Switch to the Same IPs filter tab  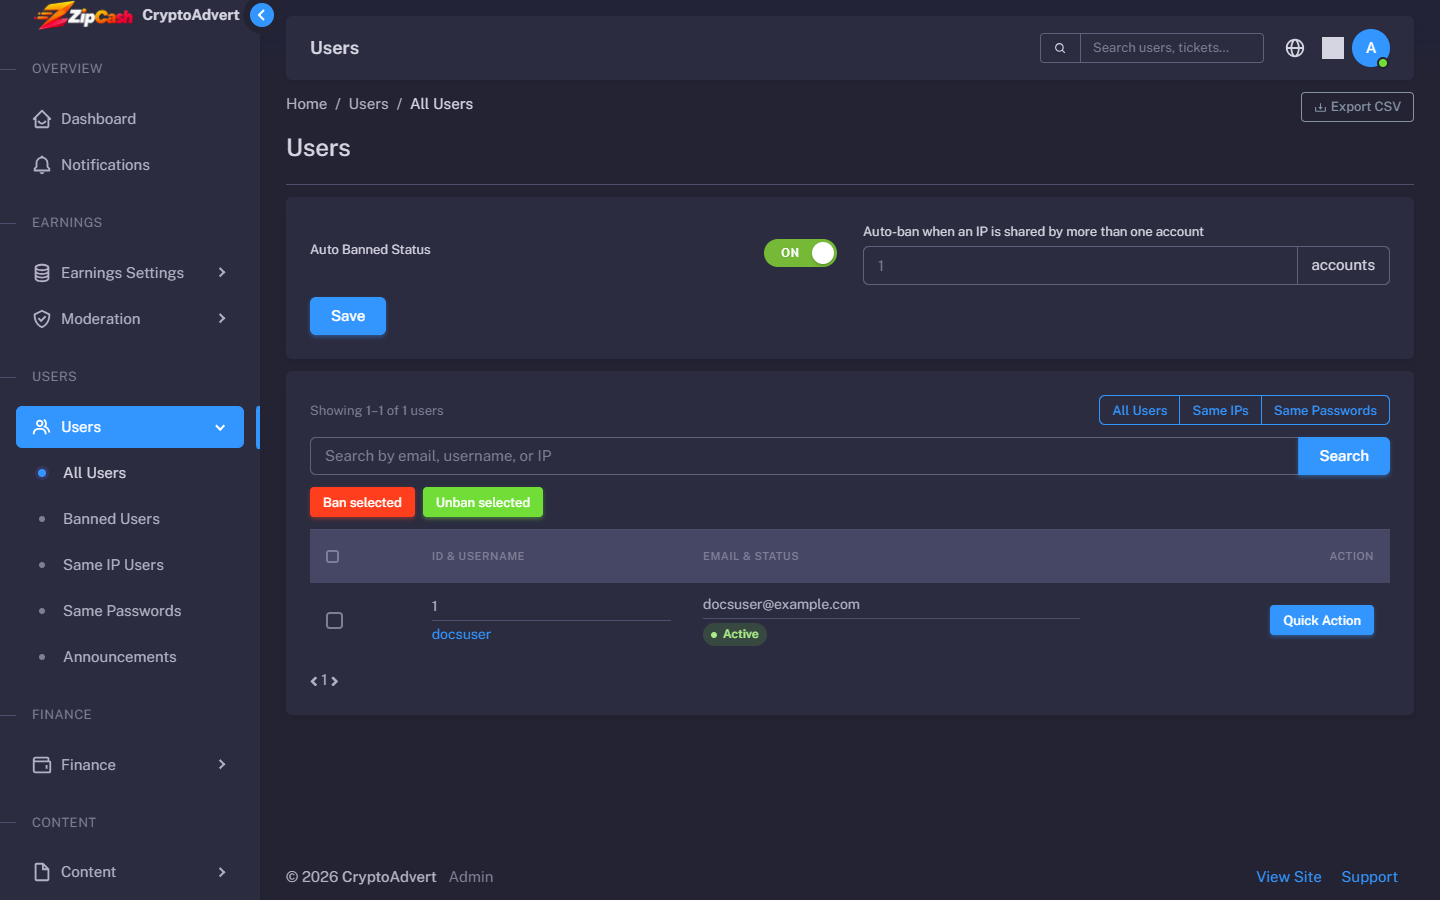click(x=1220, y=411)
